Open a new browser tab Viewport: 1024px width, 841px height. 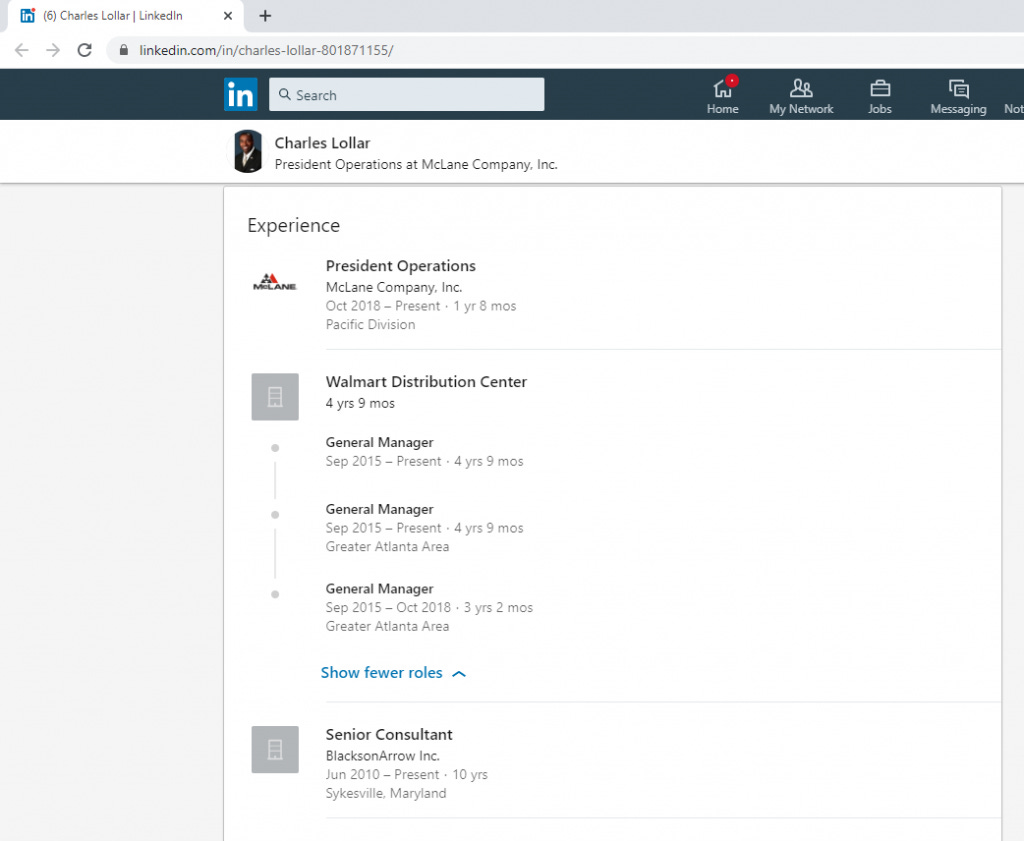[264, 16]
